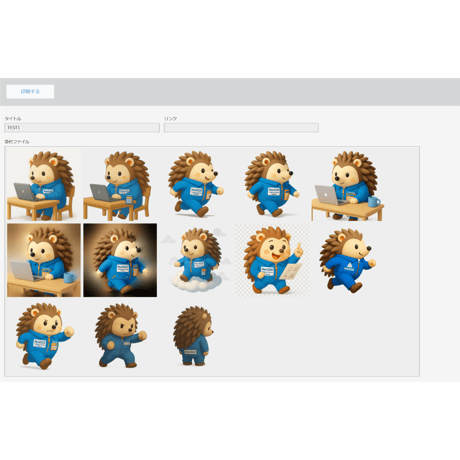Click empty space inside the attachments box
Image resolution: width=460 pixels, height=460 pixels.
317,337
